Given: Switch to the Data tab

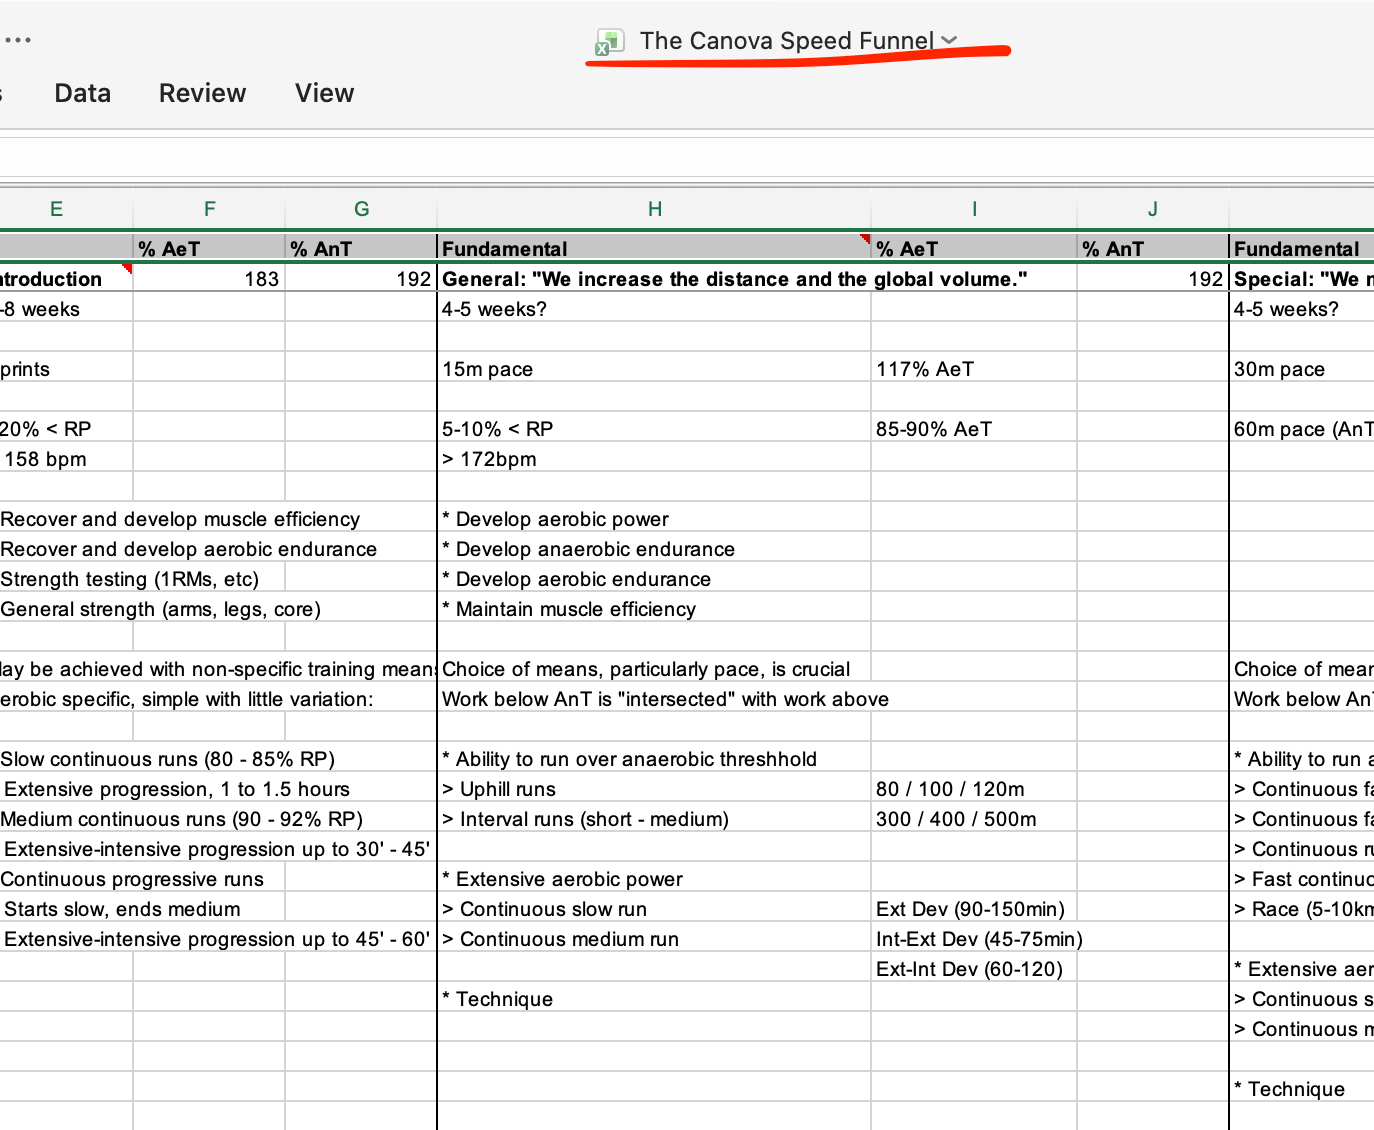Looking at the screenshot, I should 82,92.
